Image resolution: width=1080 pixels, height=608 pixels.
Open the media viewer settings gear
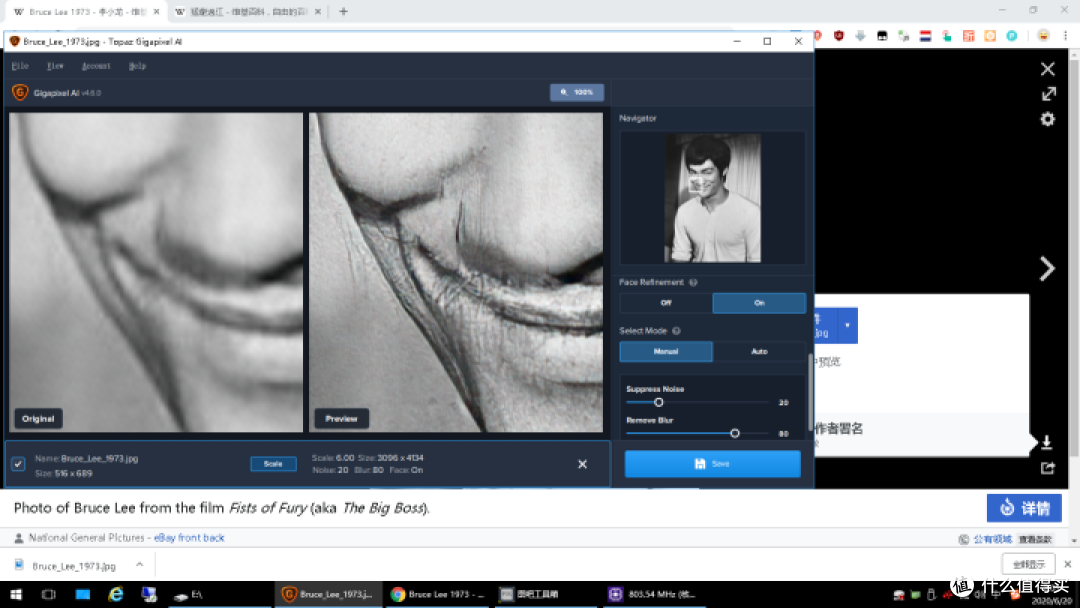(1048, 119)
